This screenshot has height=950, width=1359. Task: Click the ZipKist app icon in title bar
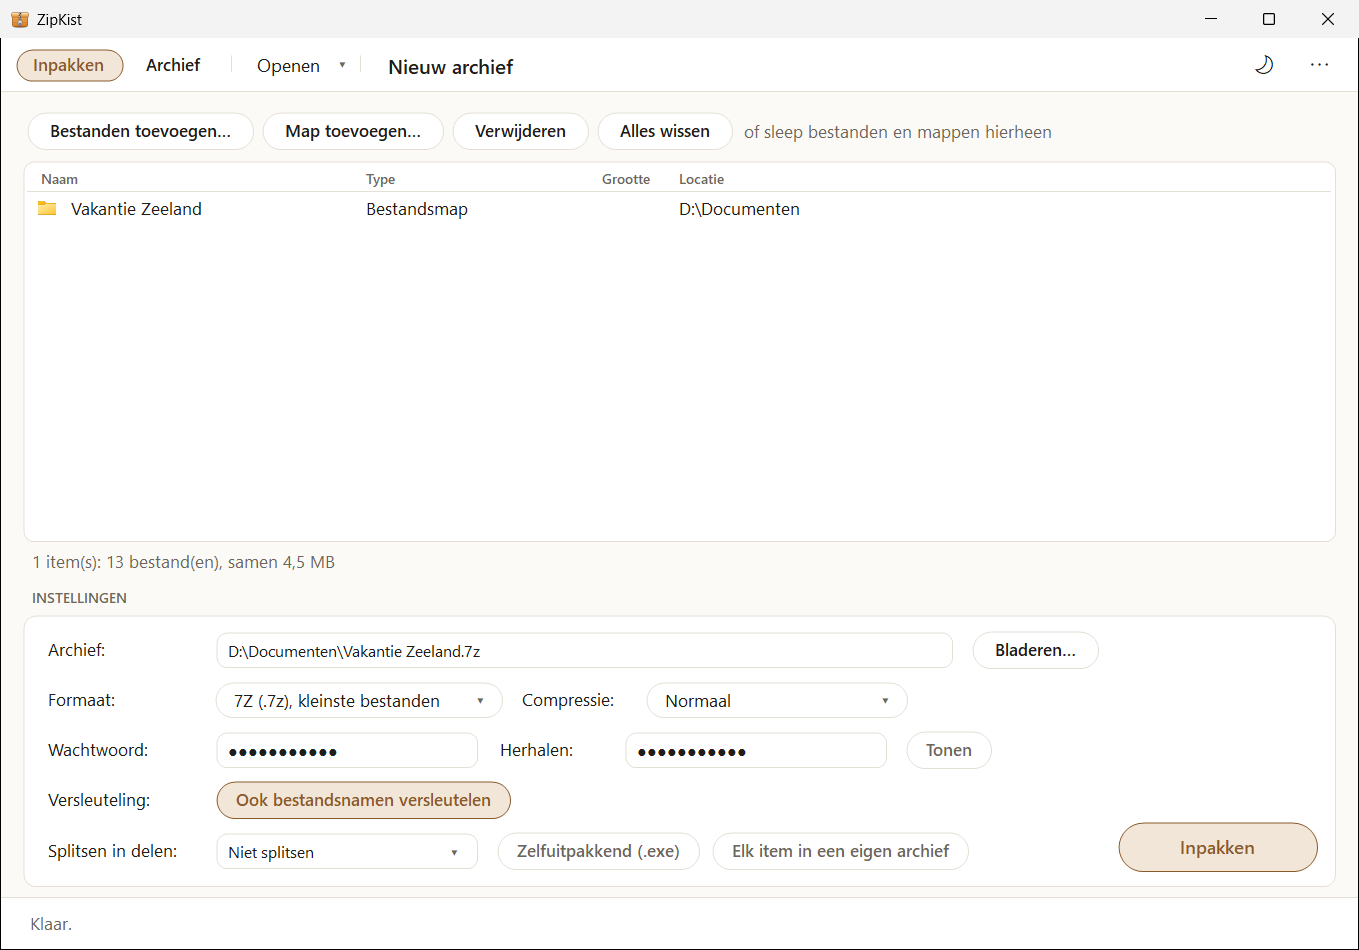pyautogui.click(x=20, y=19)
